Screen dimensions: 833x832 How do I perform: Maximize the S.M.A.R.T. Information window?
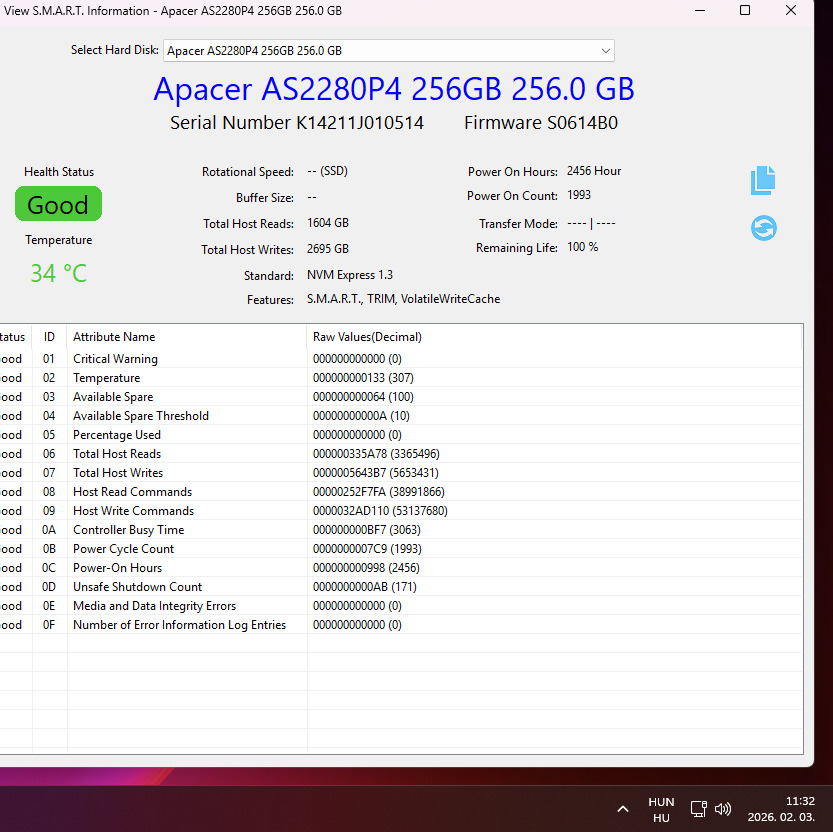click(x=745, y=11)
